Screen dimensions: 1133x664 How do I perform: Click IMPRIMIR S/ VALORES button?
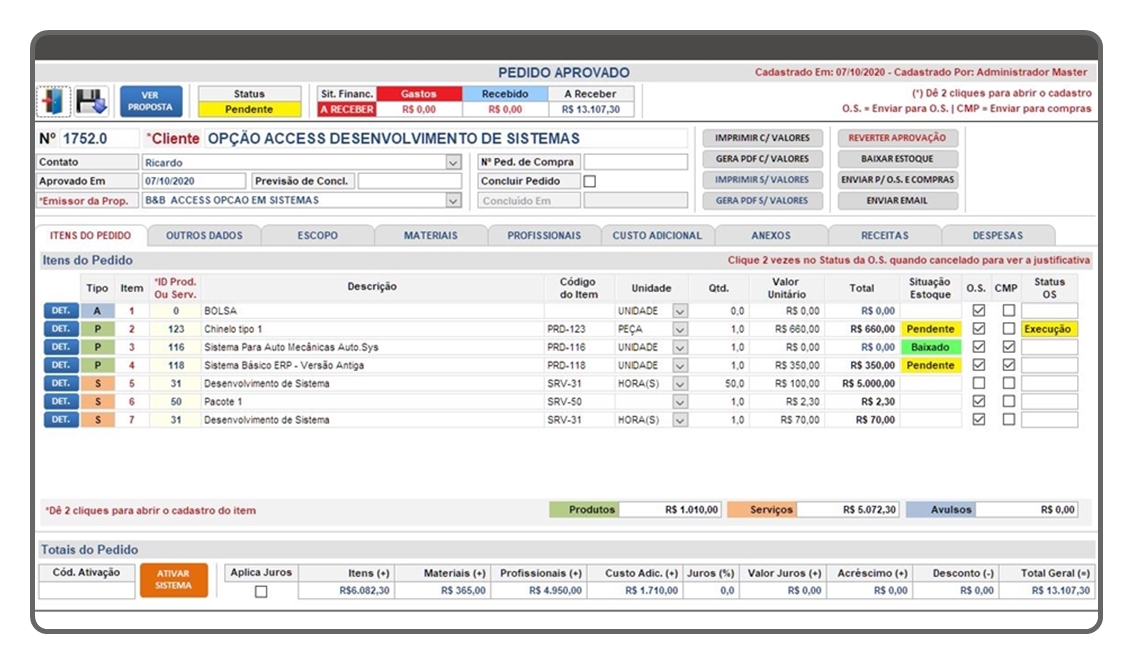[762, 180]
